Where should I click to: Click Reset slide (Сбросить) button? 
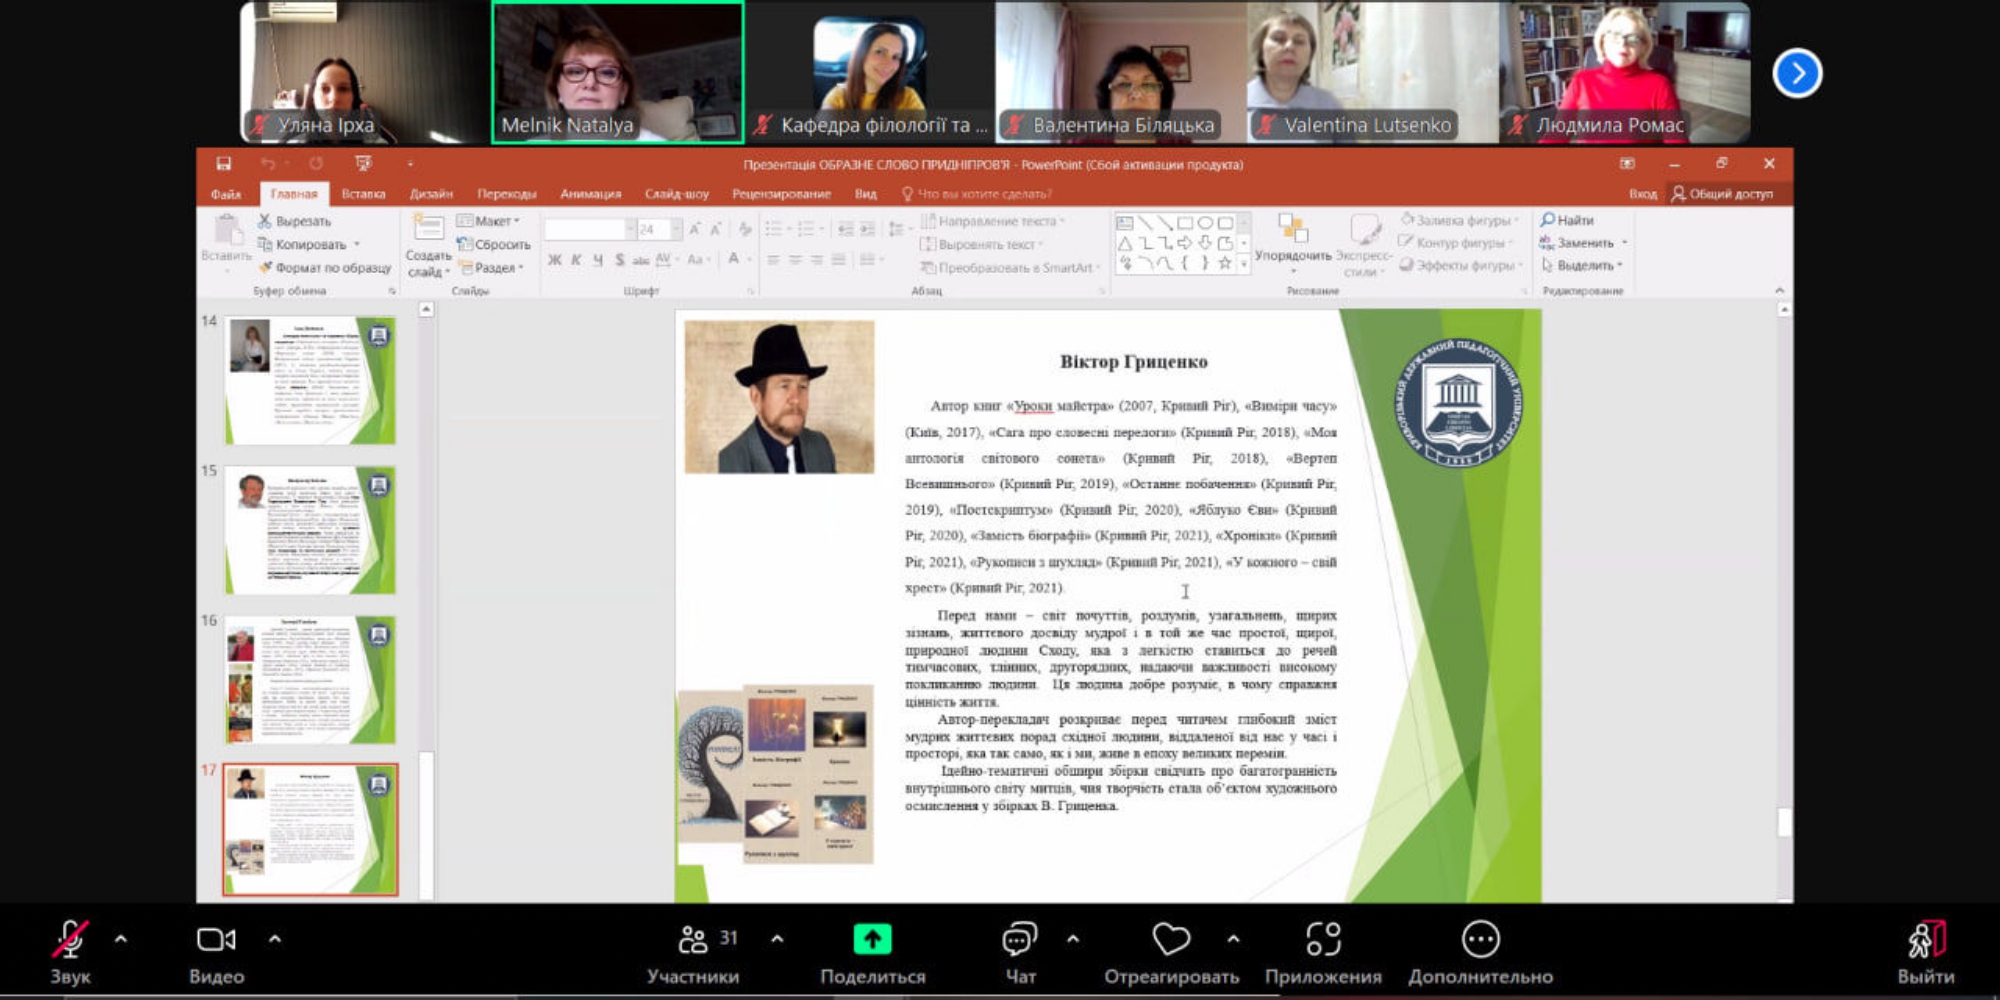pos(494,244)
